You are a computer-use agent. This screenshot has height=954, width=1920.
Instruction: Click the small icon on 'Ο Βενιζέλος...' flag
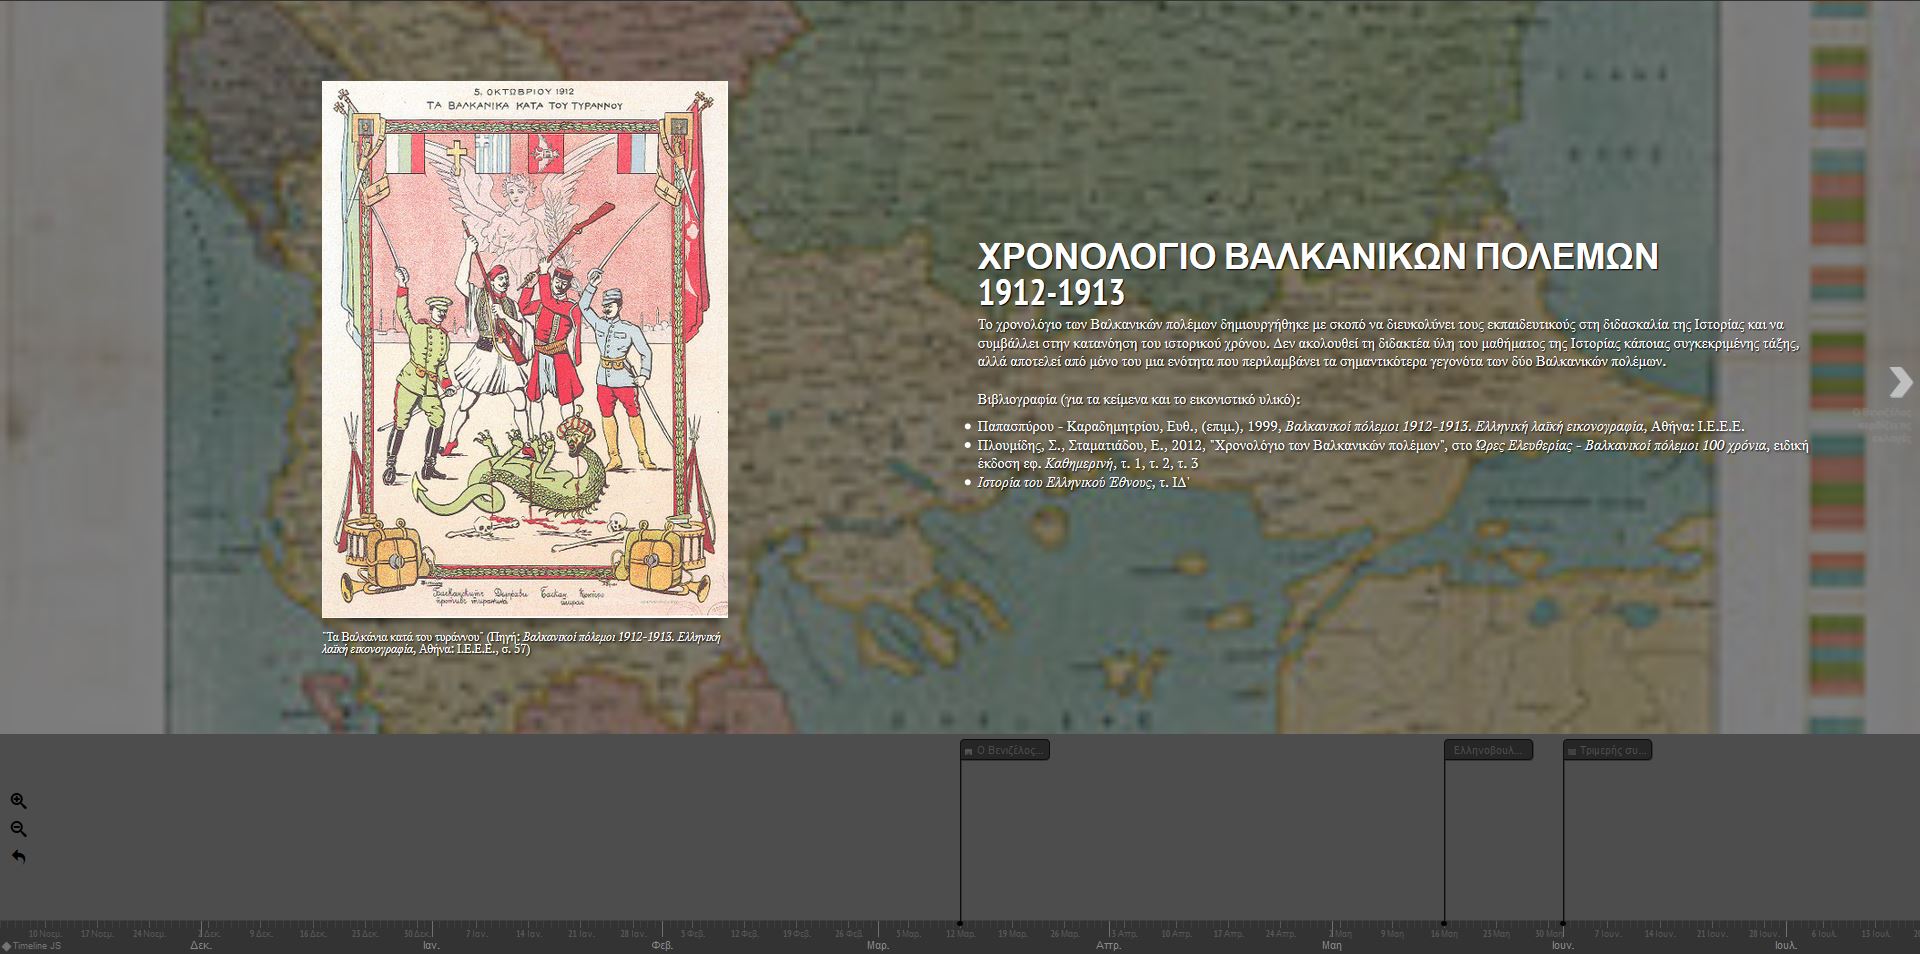pos(968,751)
